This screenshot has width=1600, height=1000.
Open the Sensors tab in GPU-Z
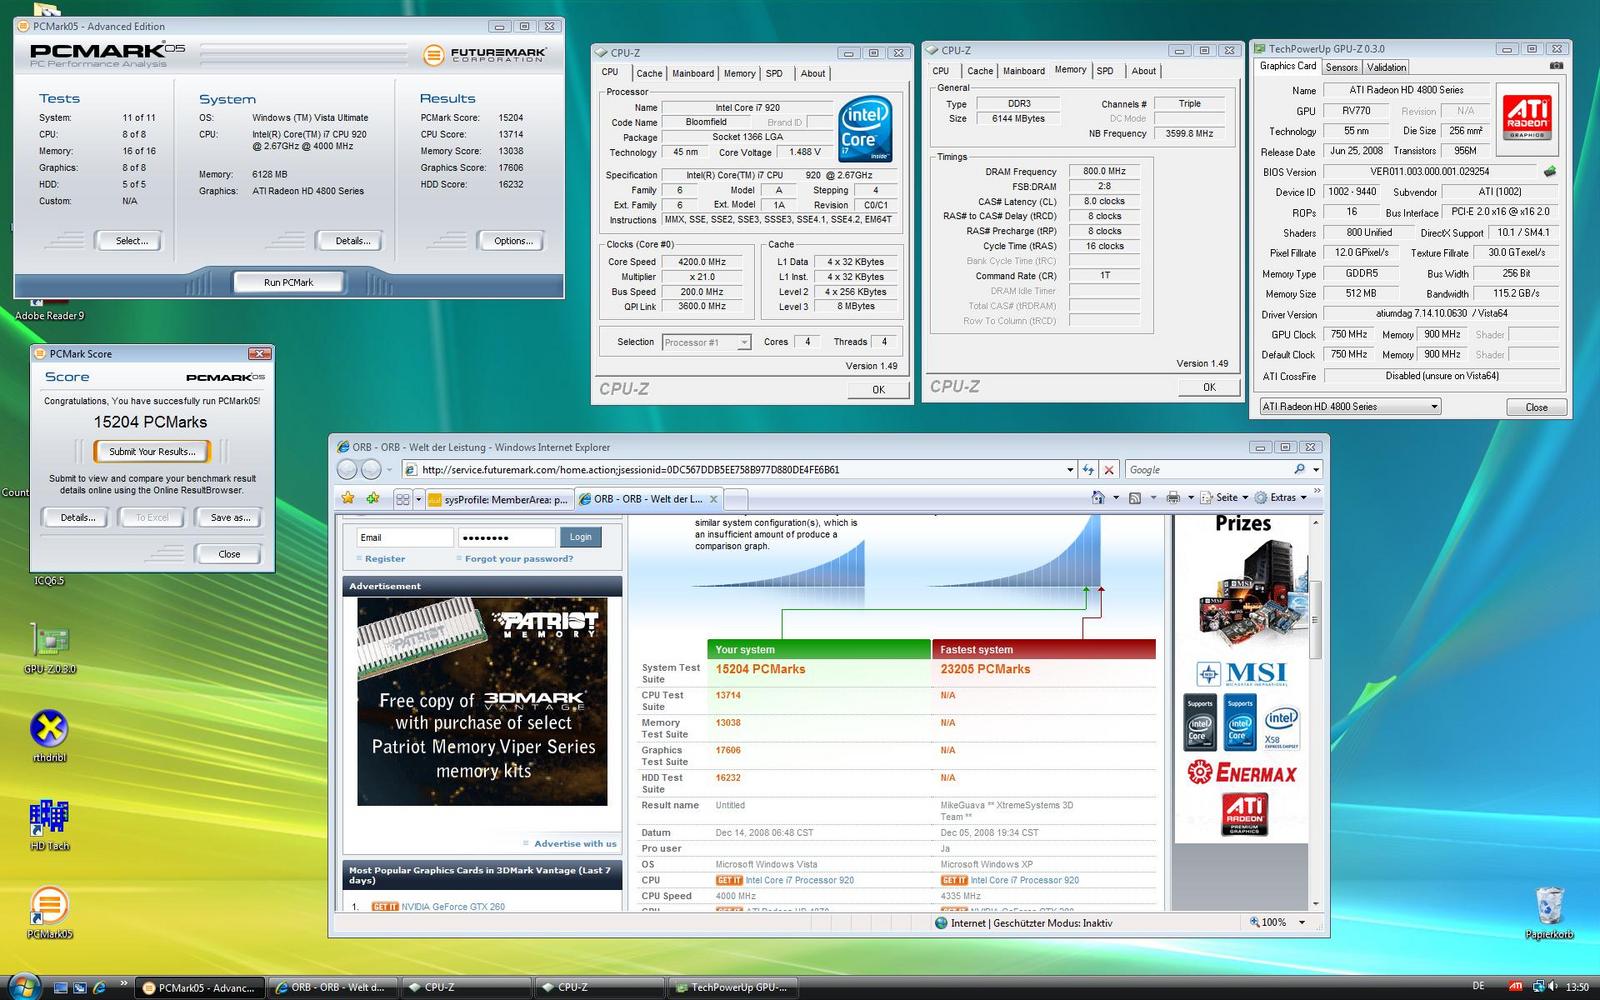click(1342, 67)
